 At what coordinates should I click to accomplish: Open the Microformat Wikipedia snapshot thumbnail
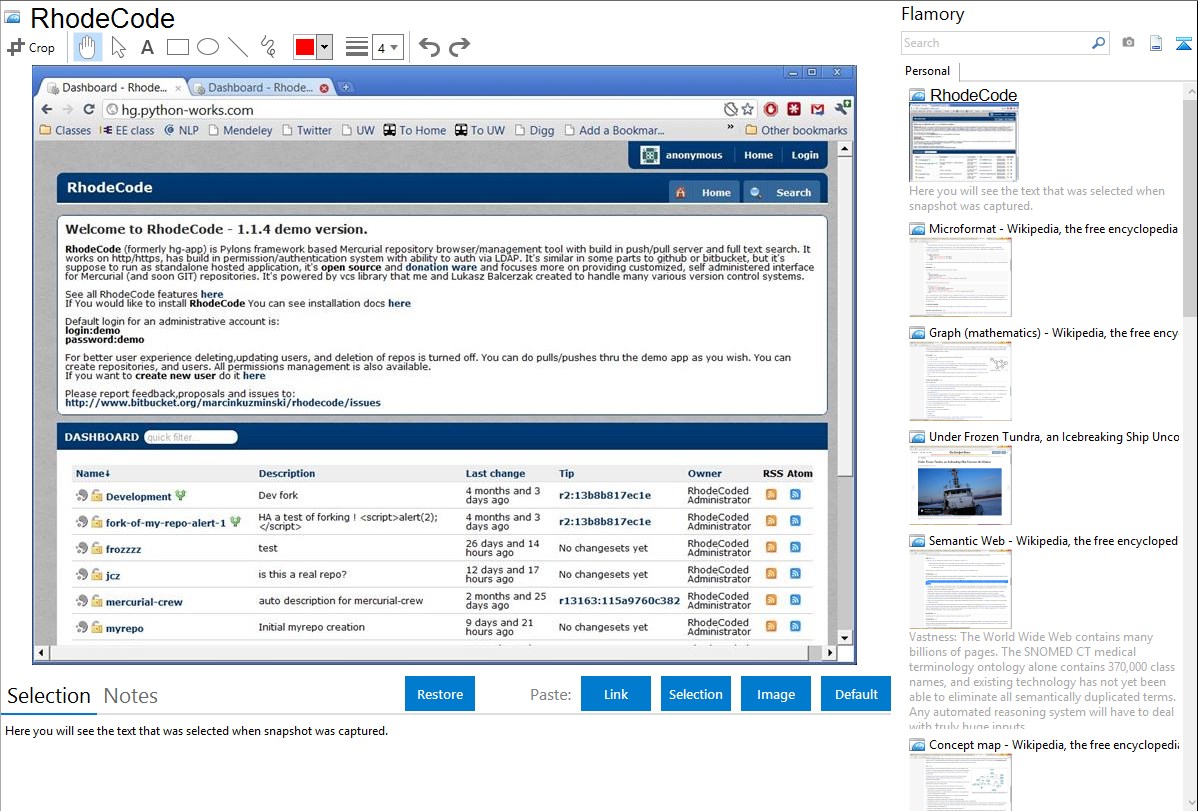(960, 277)
